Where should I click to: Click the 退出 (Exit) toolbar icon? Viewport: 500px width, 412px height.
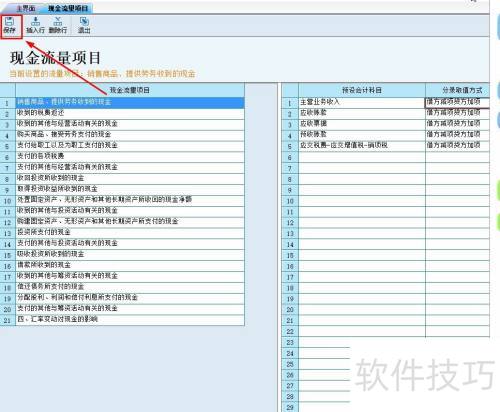coord(84,26)
